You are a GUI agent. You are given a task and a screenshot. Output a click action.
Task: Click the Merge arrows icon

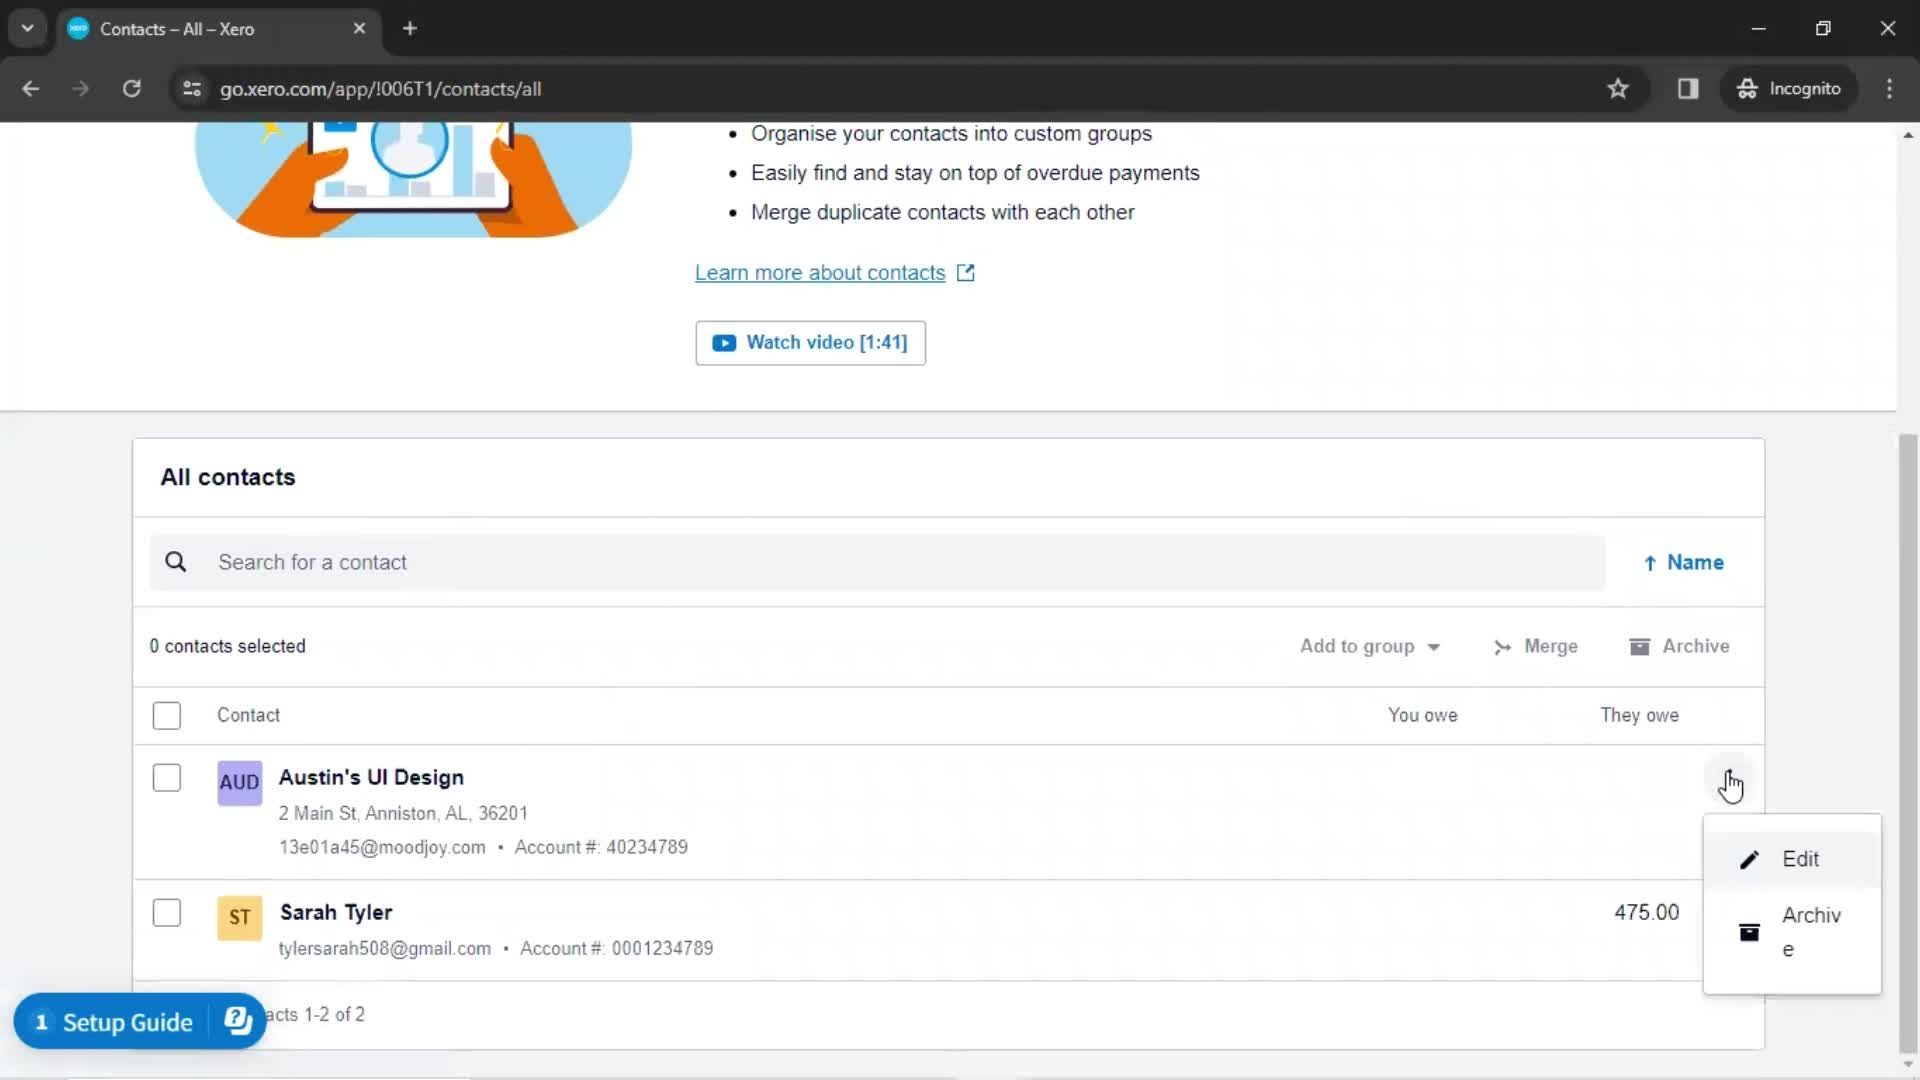pyautogui.click(x=1502, y=647)
